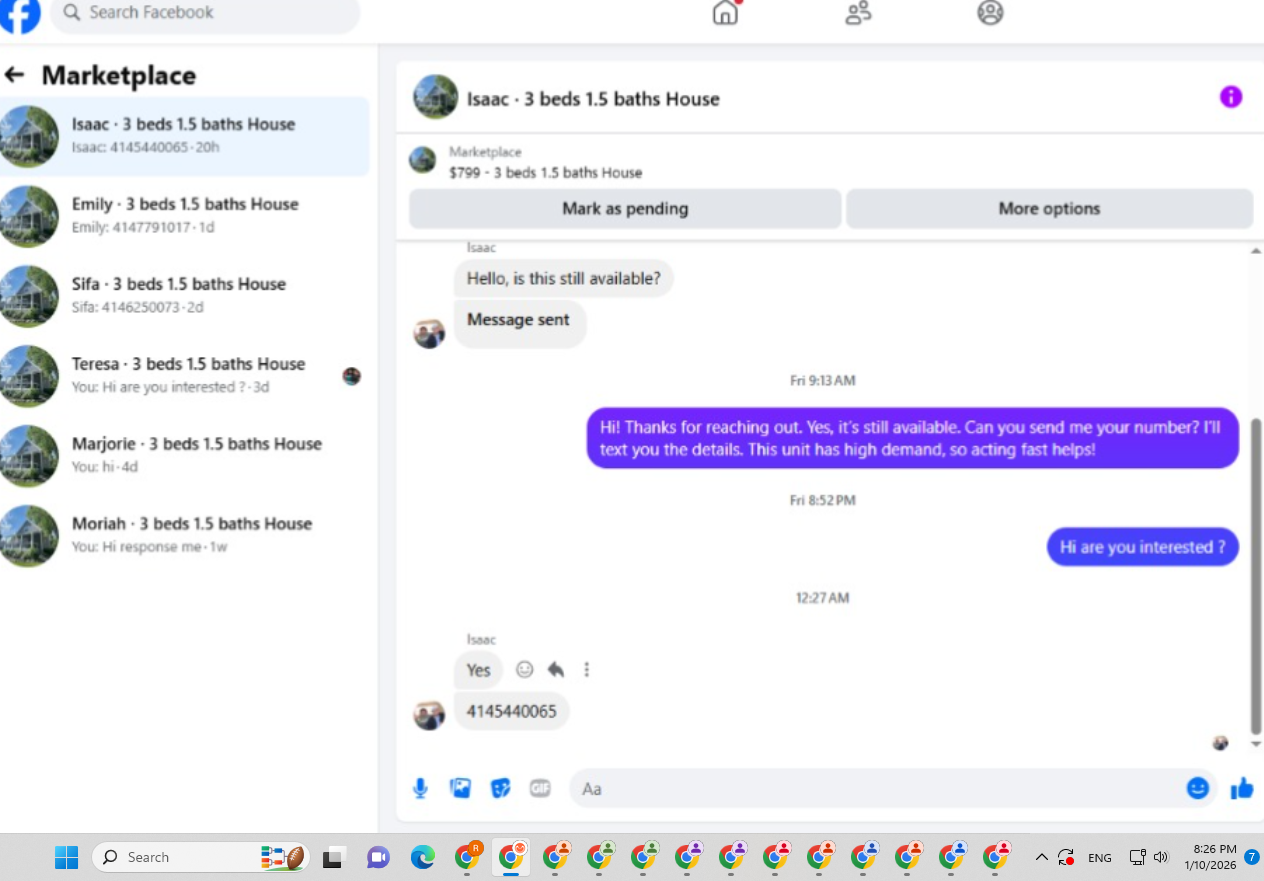Open the GIF picker icon
This screenshot has width=1264, height=881.
tap(540, 788)
